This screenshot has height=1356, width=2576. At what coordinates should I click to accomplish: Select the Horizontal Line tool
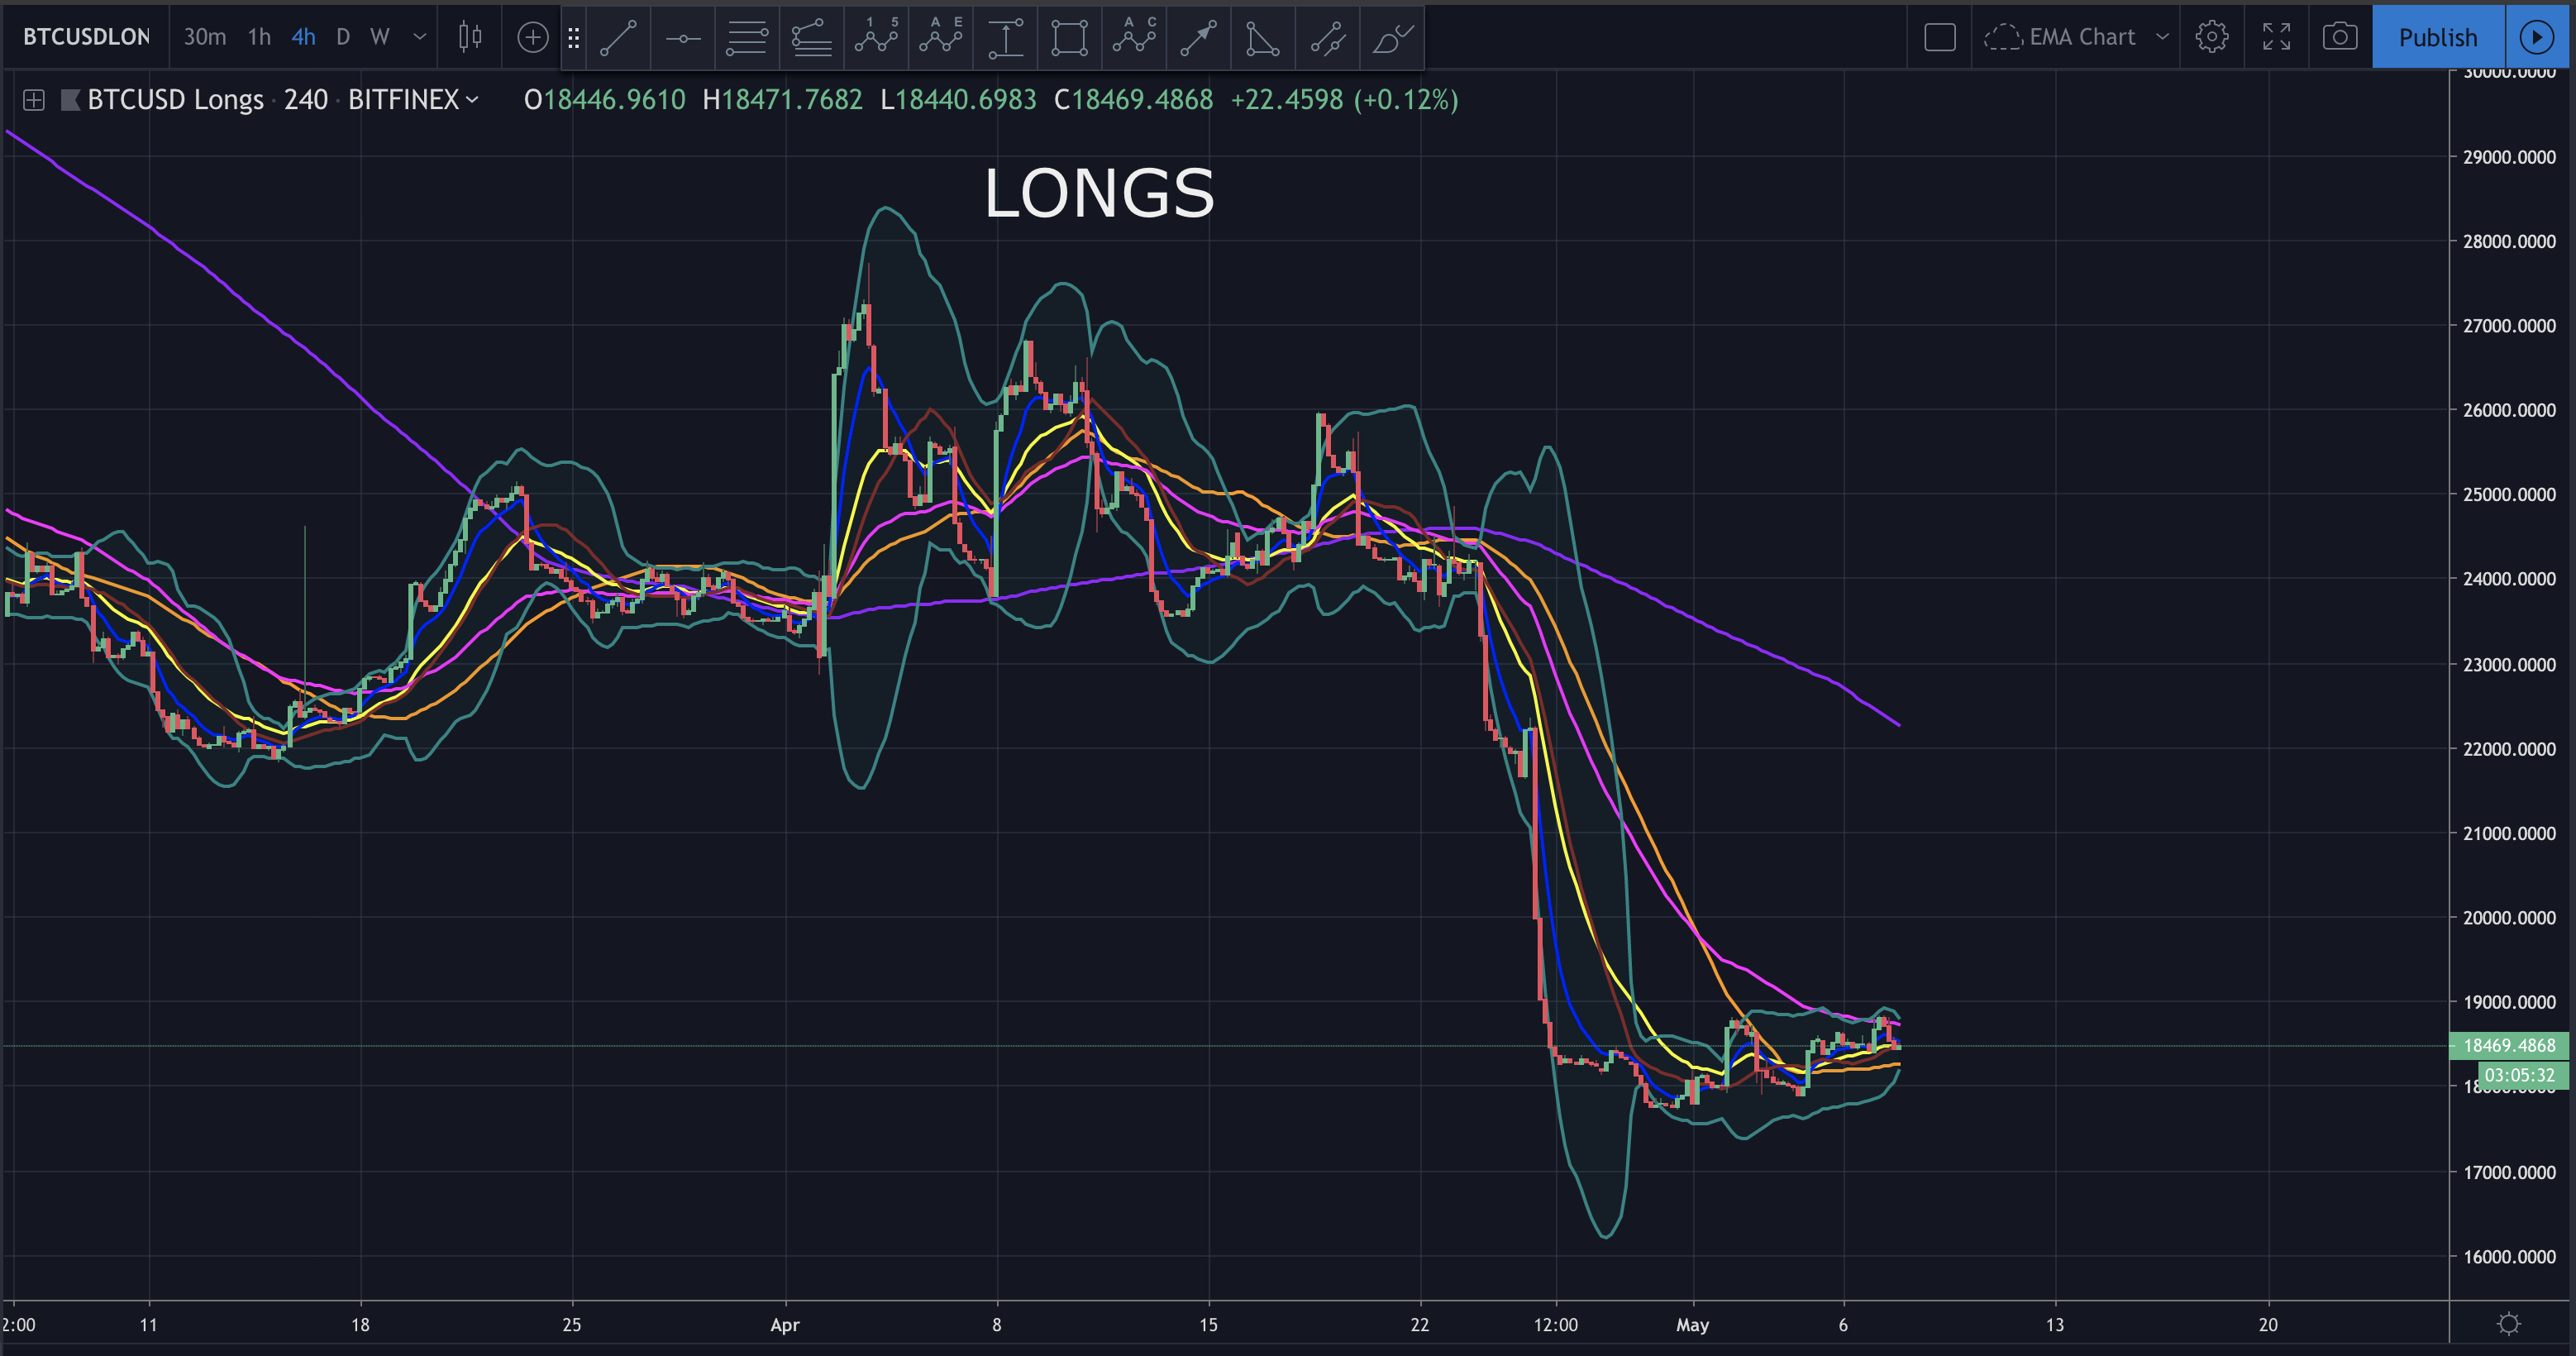point(683,38)
